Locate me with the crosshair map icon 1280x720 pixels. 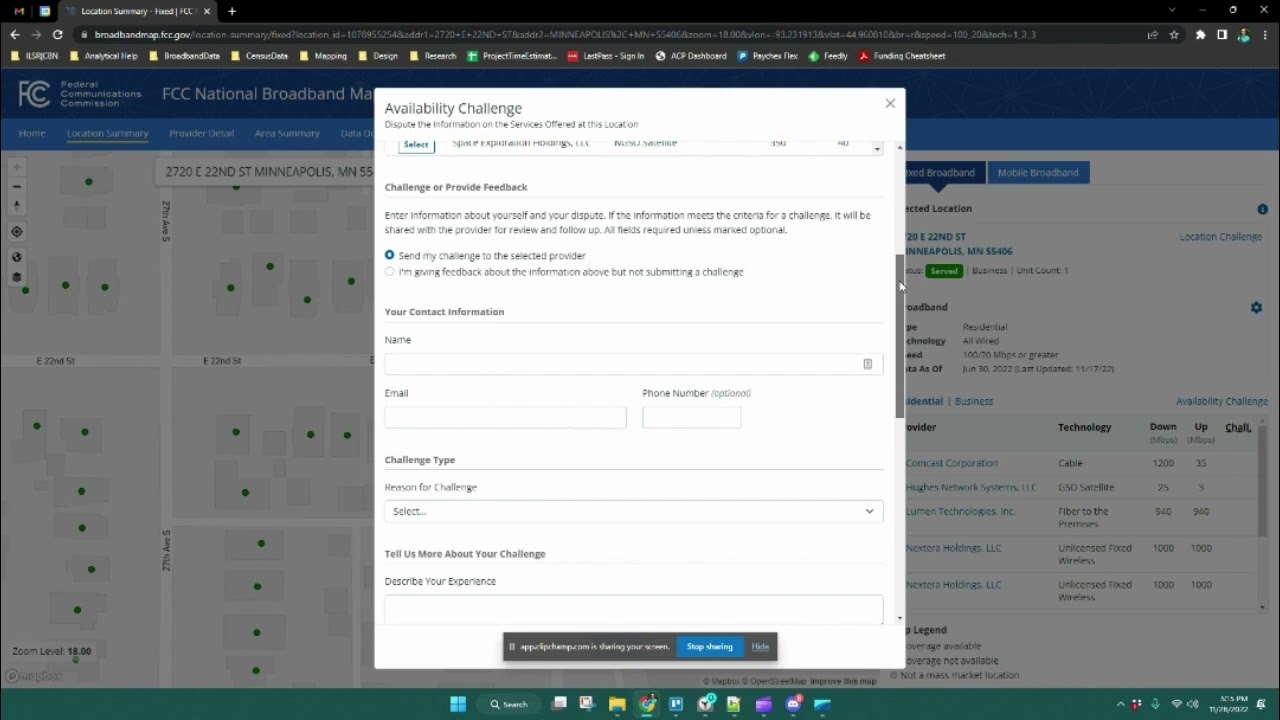17,232
